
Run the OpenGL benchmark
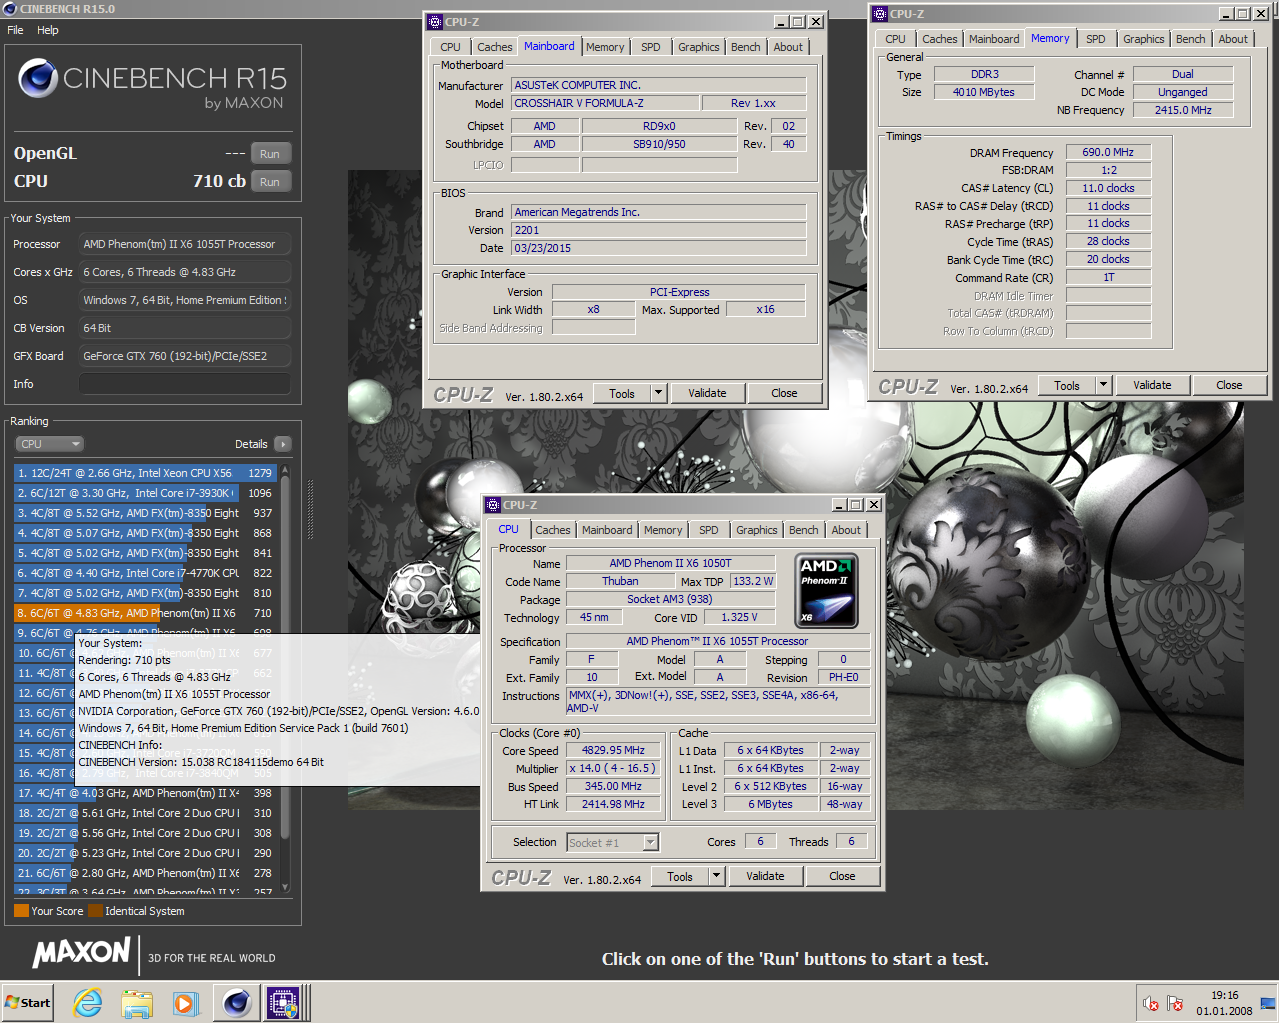click(270, 154)
